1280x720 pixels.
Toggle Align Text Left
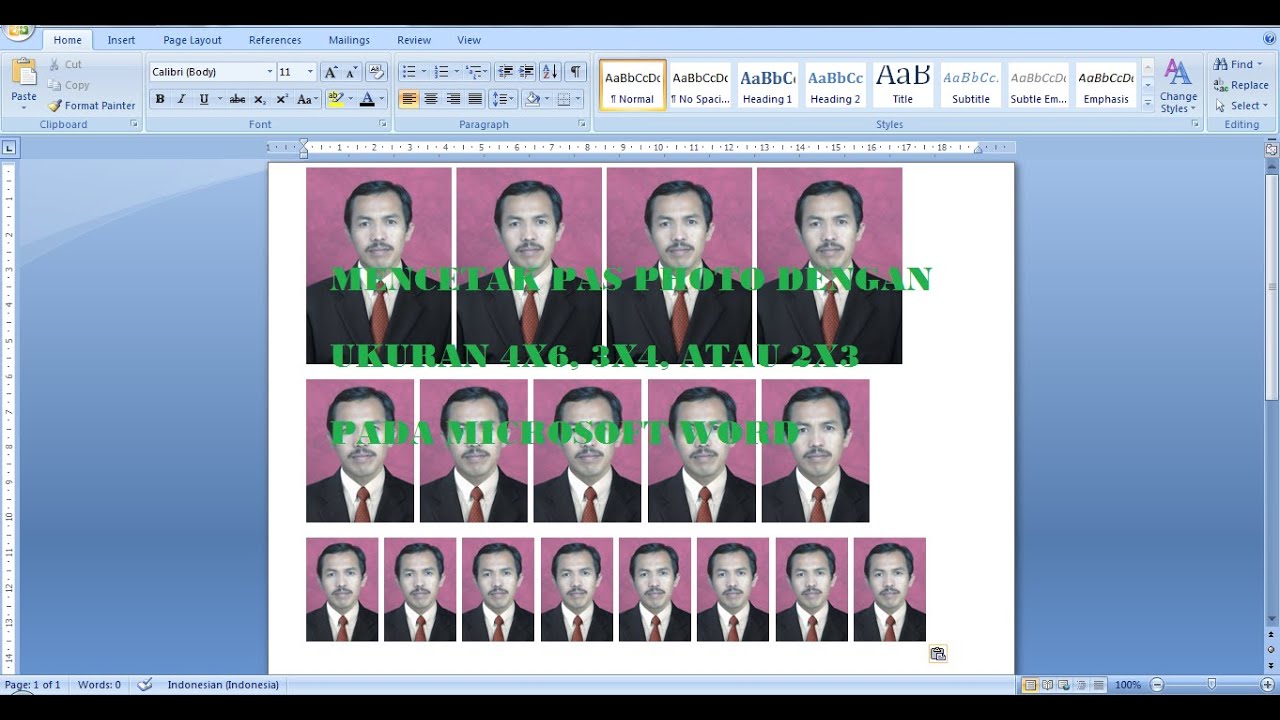click(409, 99)
